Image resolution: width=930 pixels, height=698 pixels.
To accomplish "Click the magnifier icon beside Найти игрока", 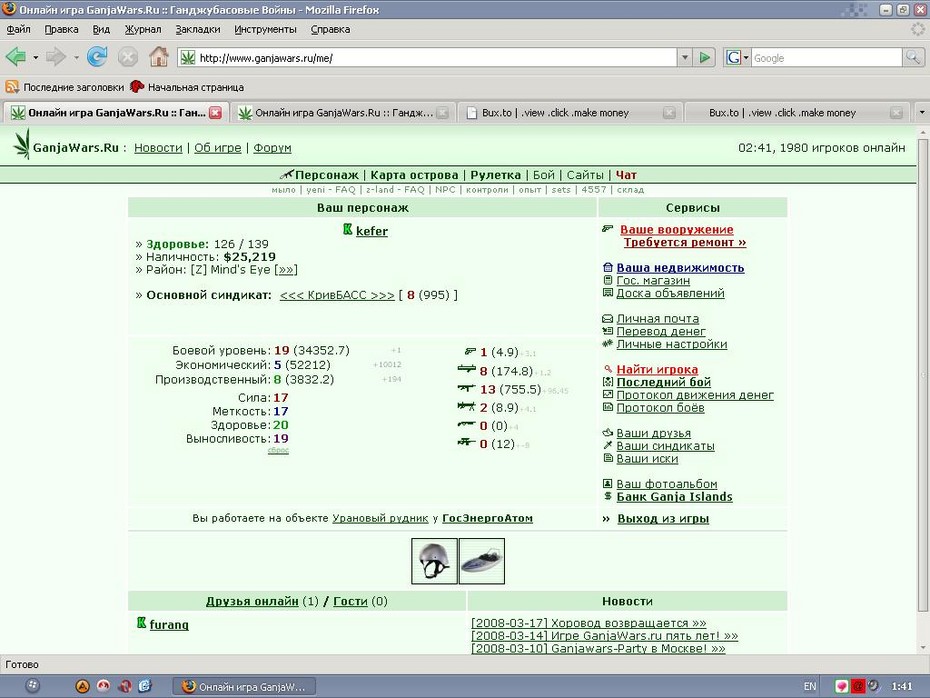I will point(608,369).
